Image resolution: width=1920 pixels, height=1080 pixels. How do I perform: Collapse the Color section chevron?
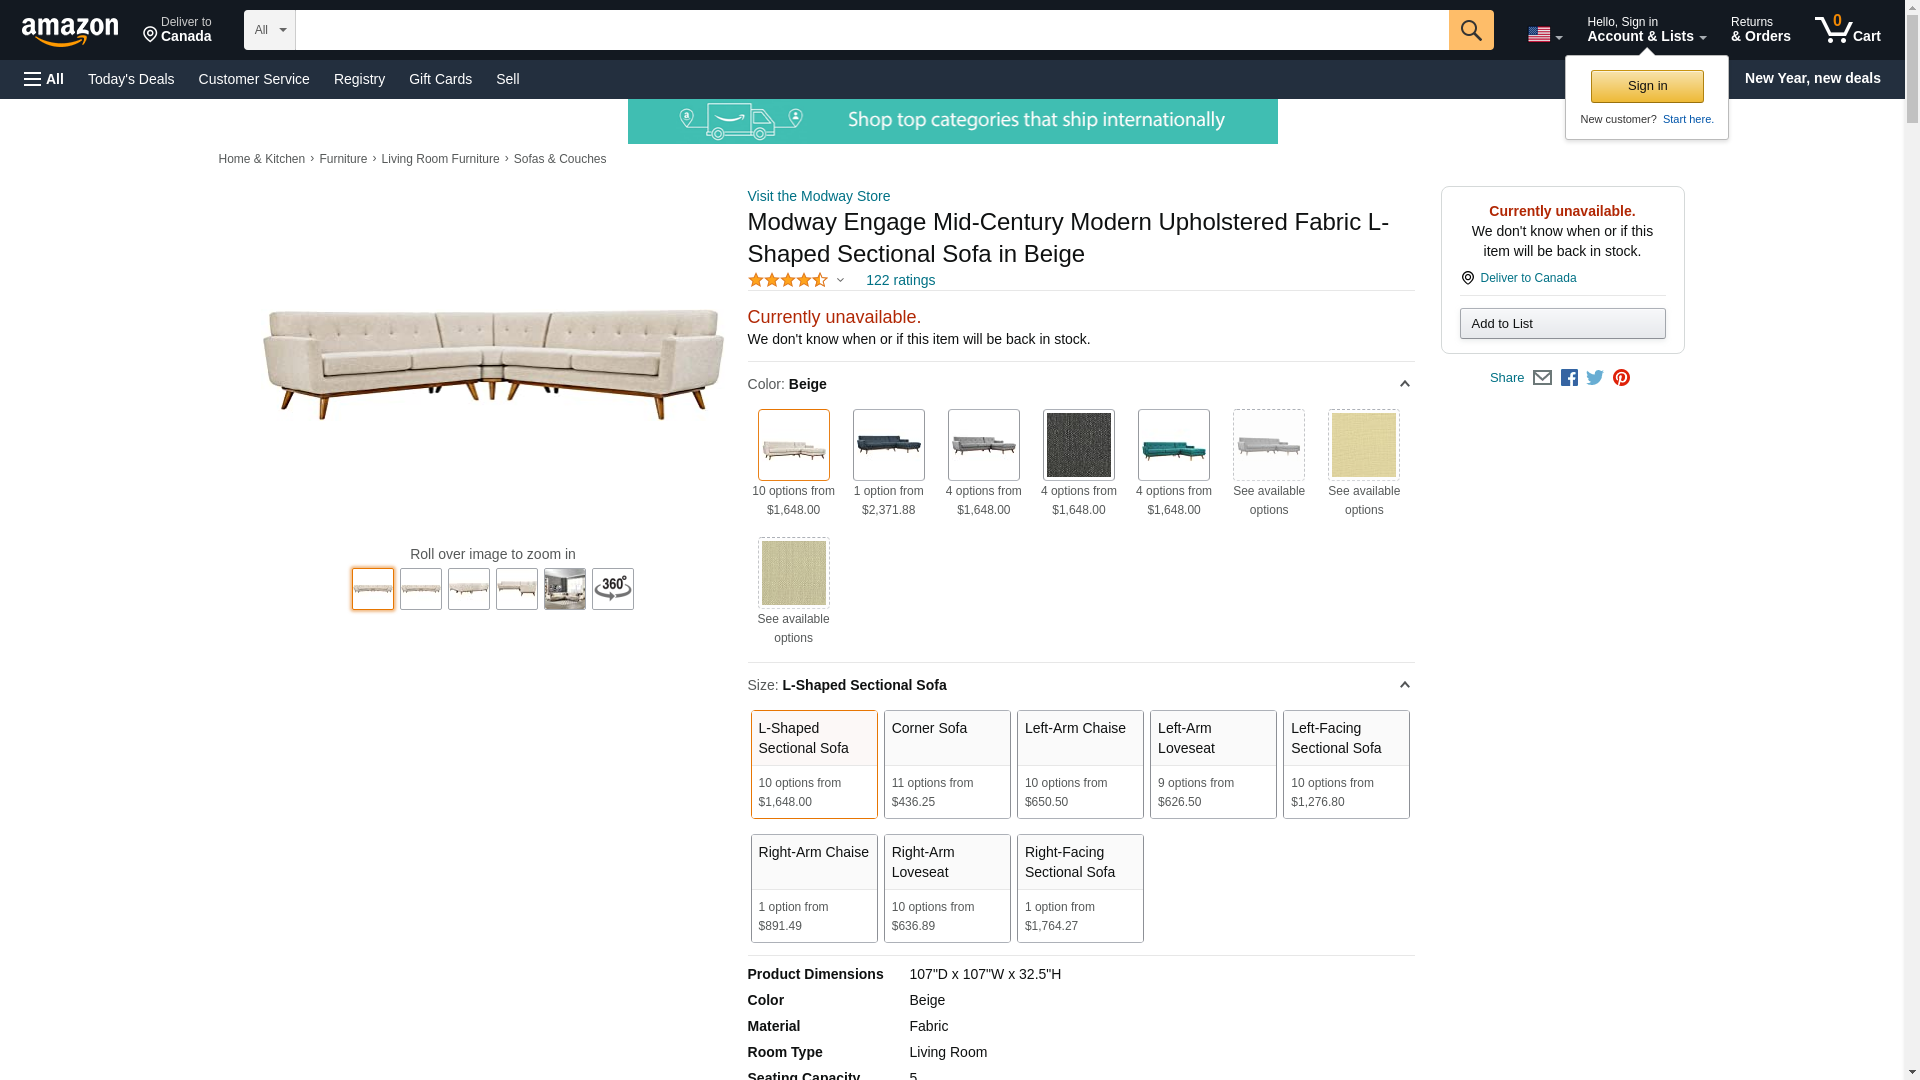(1404, 384)
